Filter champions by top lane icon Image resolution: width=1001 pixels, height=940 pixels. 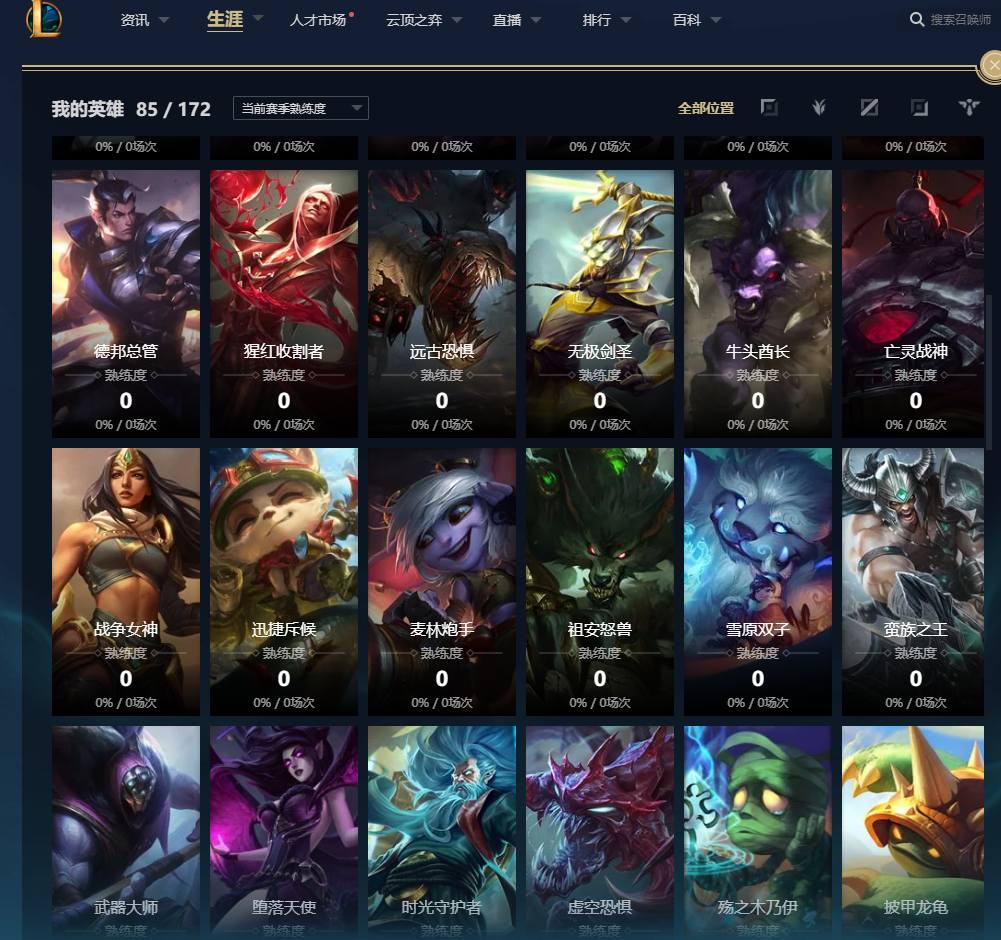[x=769, y=108]
